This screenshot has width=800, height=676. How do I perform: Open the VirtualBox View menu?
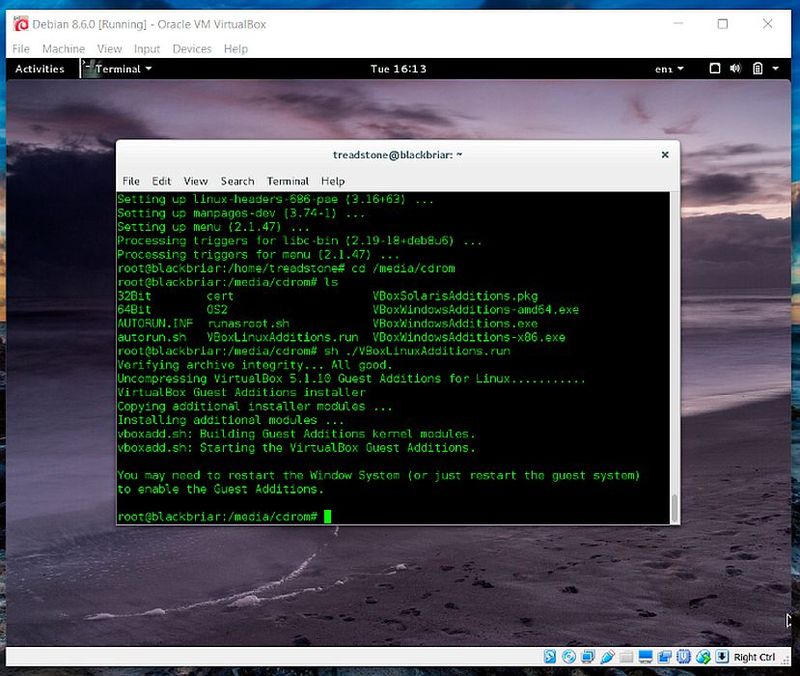point(110,49)
